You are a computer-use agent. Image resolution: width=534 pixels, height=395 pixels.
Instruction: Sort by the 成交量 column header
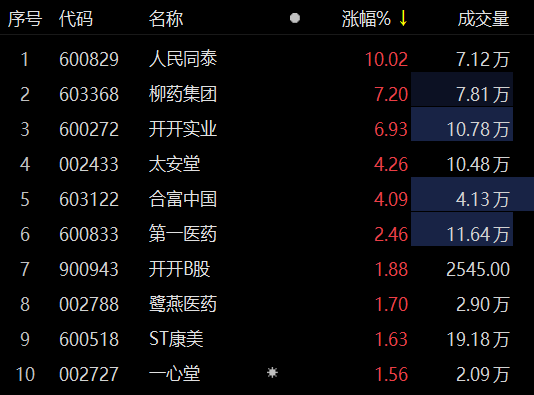tap(483, 19)
